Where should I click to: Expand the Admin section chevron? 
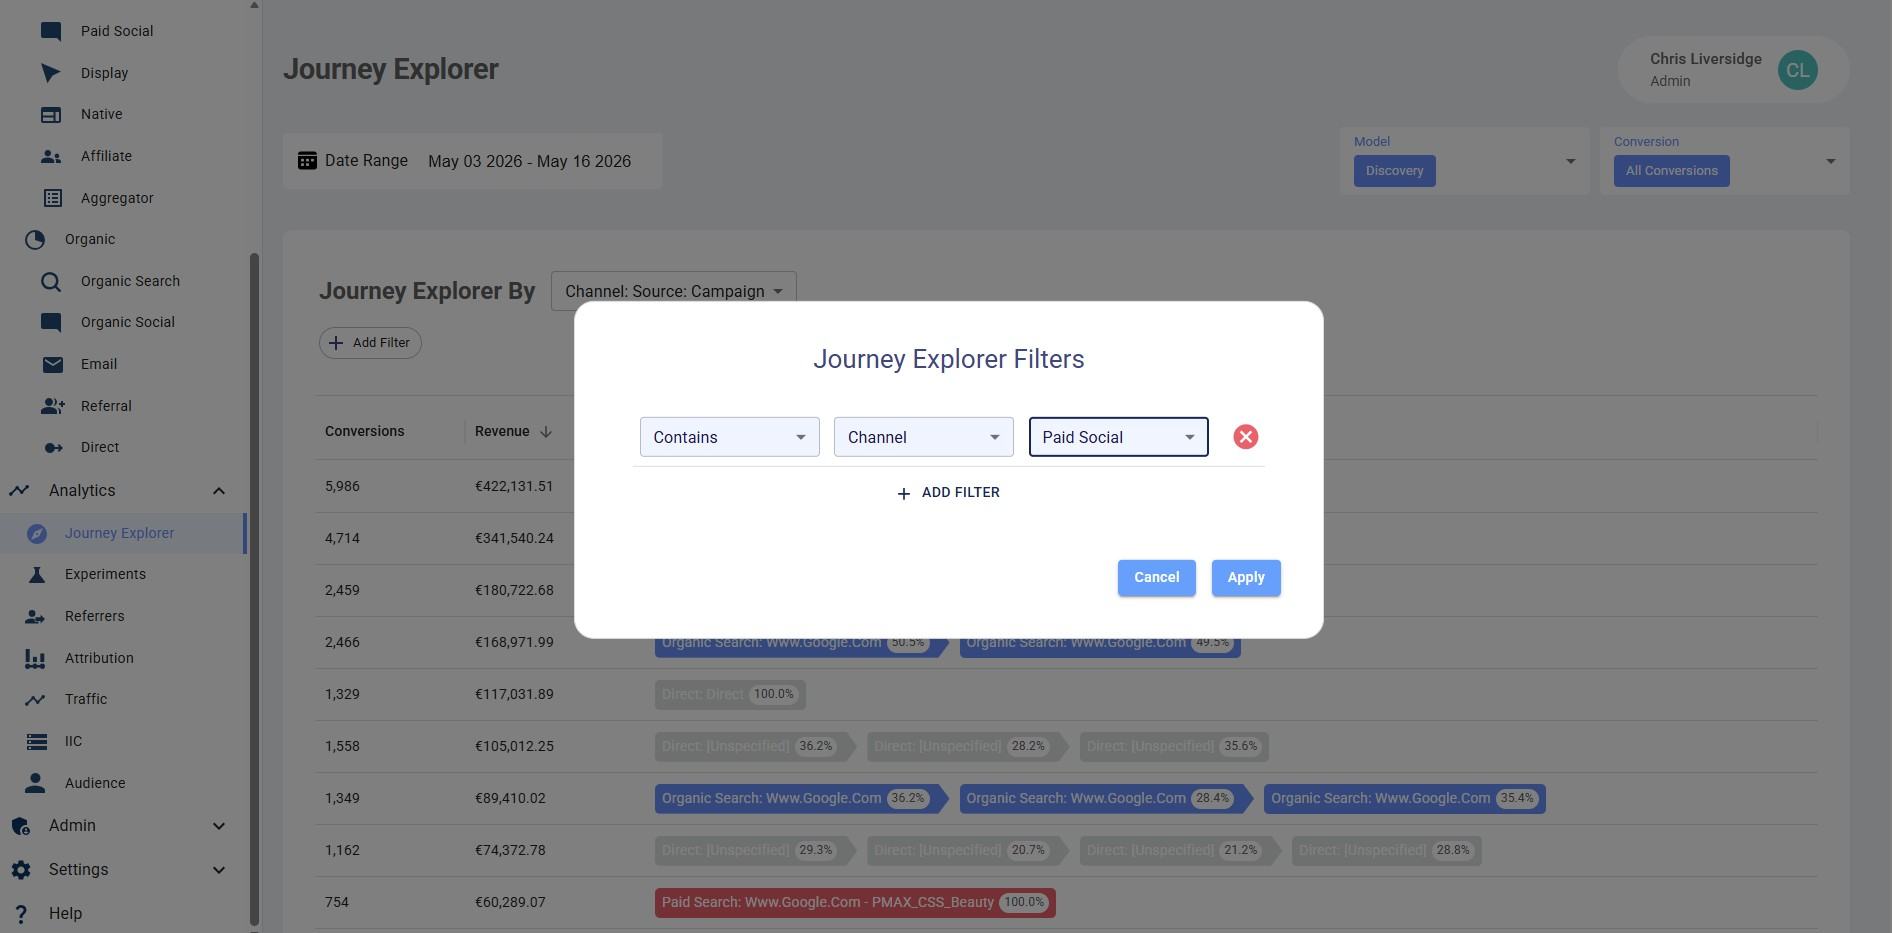[219, 826]
